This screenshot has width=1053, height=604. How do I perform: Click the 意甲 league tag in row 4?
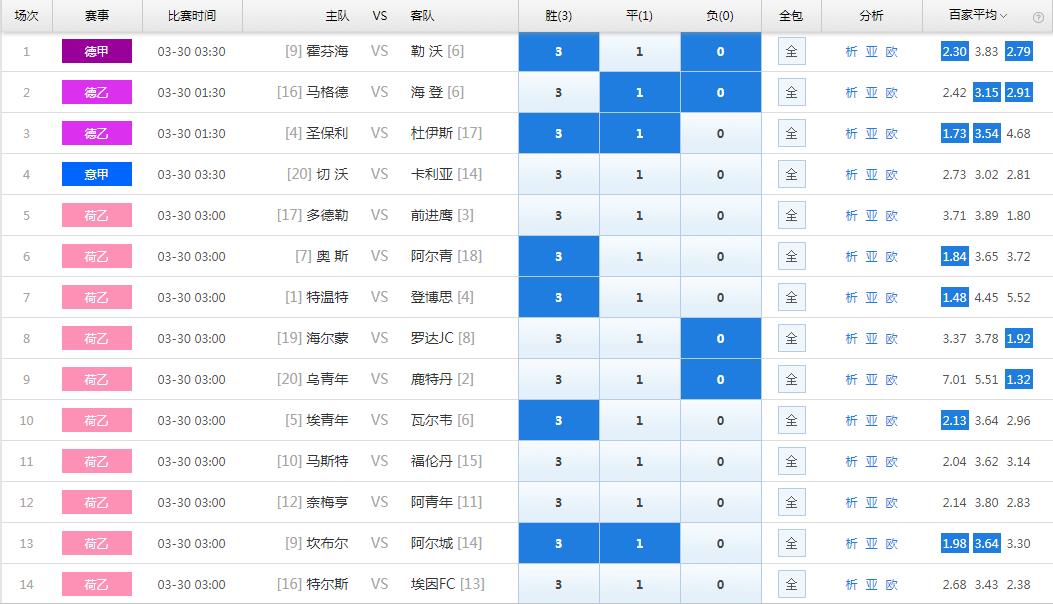tap(97, 174)
